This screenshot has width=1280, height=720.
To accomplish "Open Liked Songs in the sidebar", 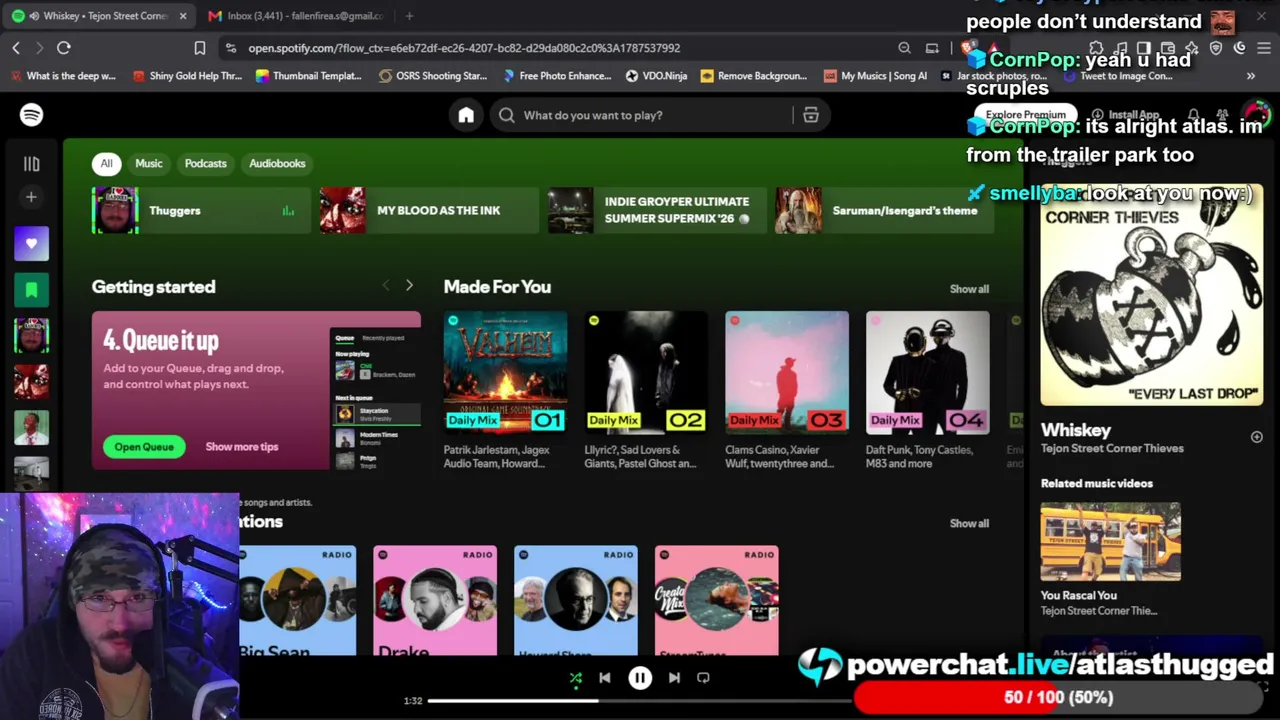I will [x=31, y=243].
